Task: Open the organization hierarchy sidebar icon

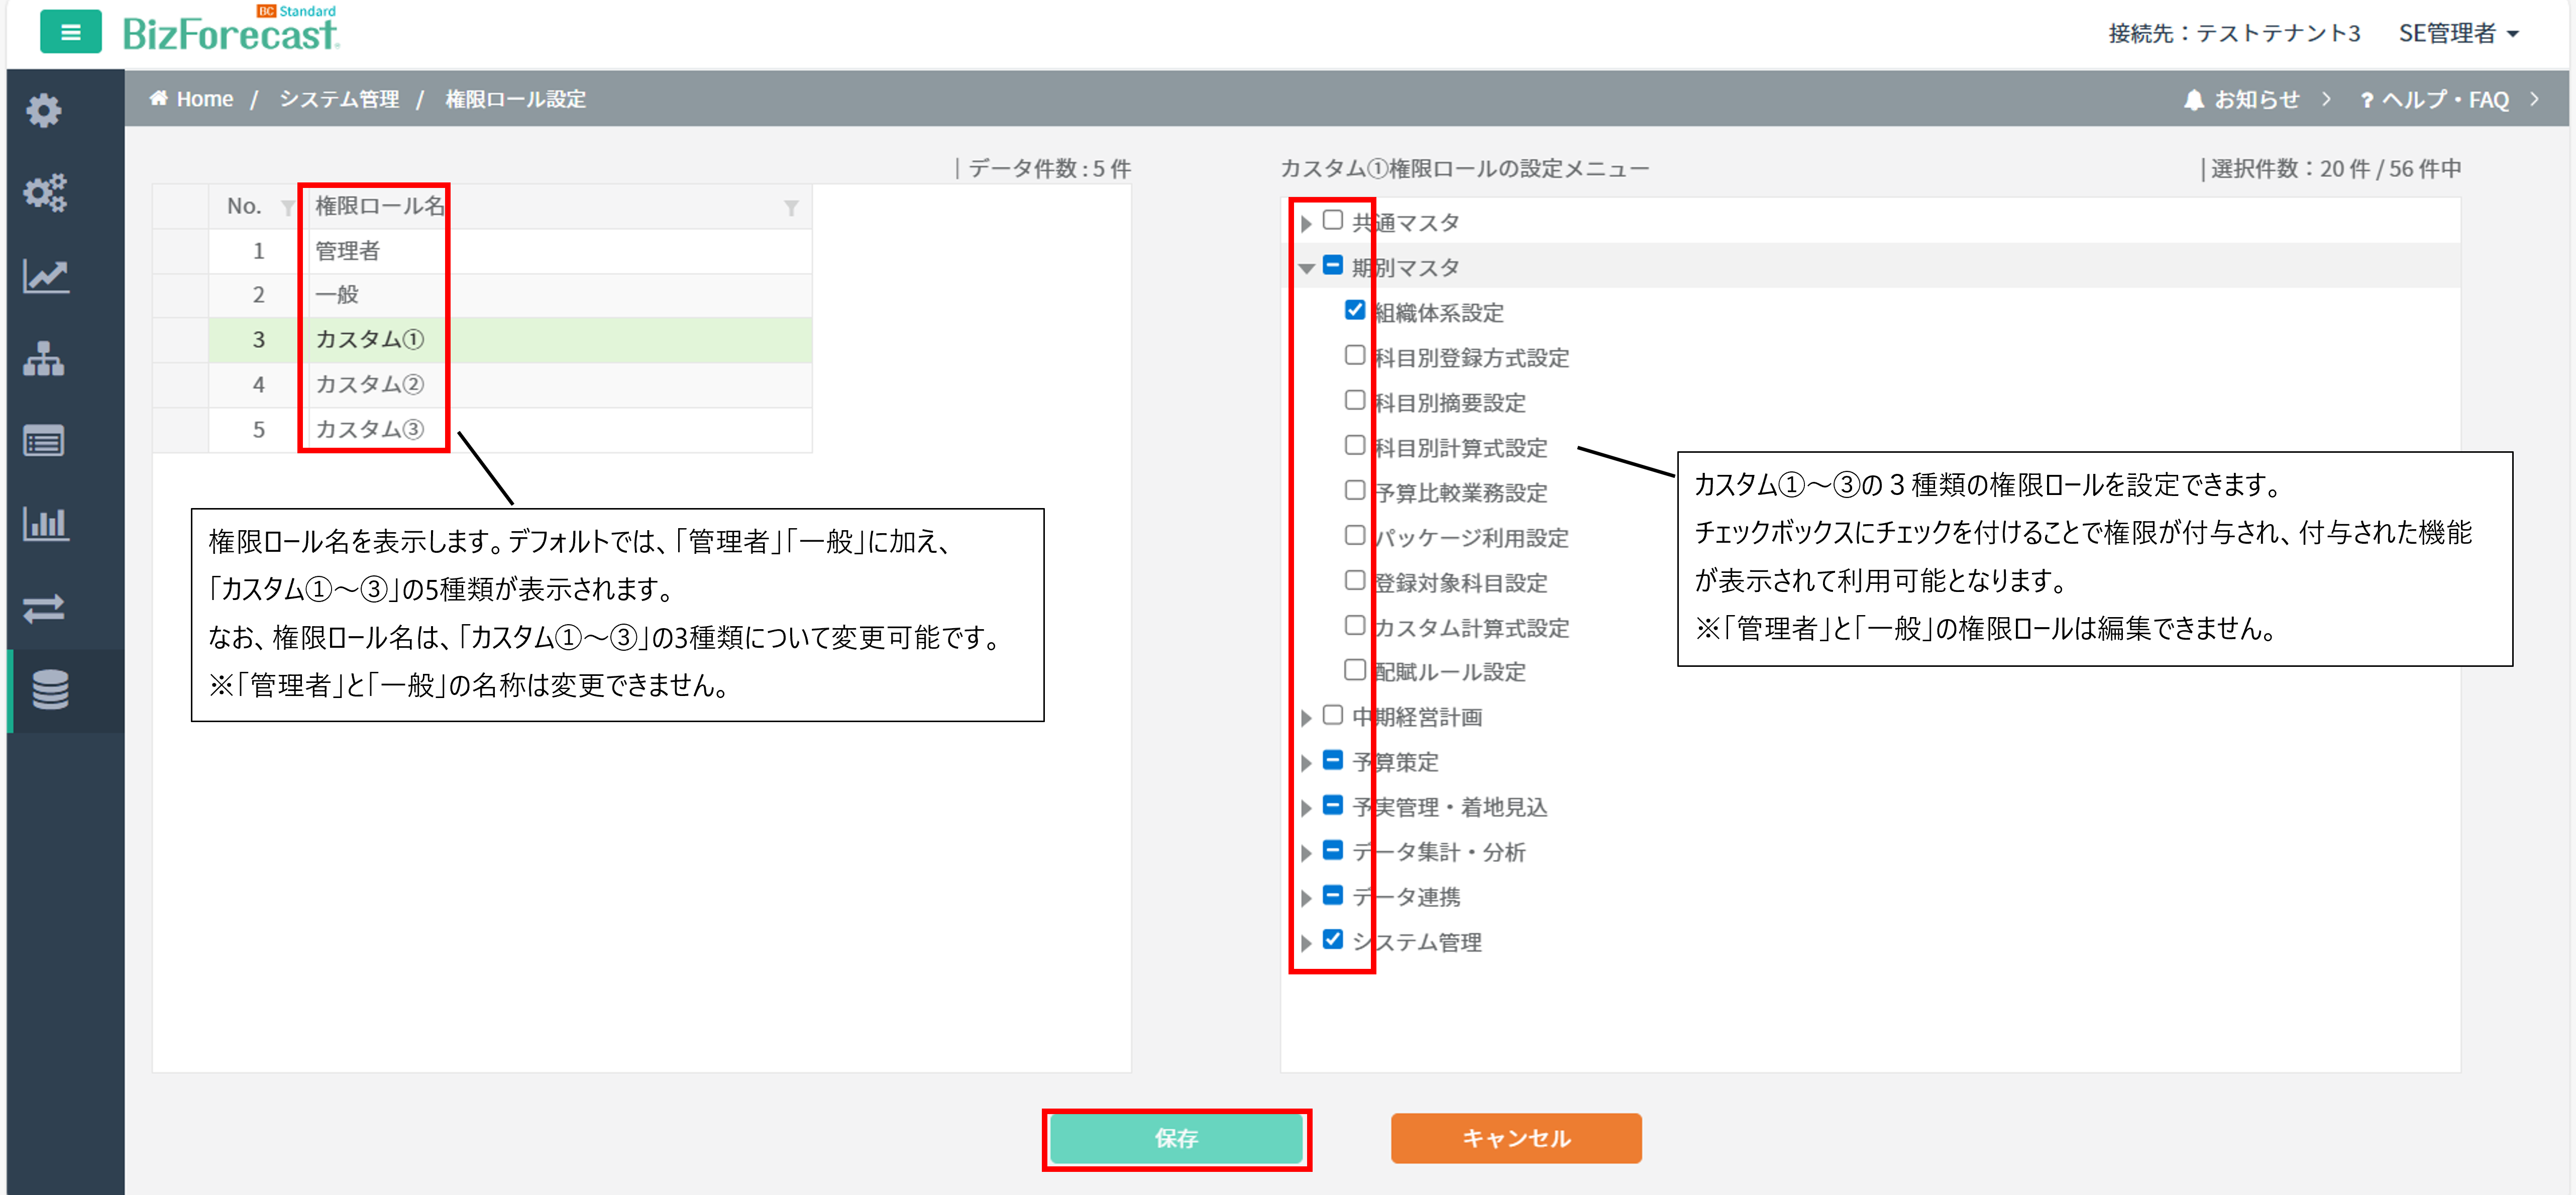Action: (44, 358)
